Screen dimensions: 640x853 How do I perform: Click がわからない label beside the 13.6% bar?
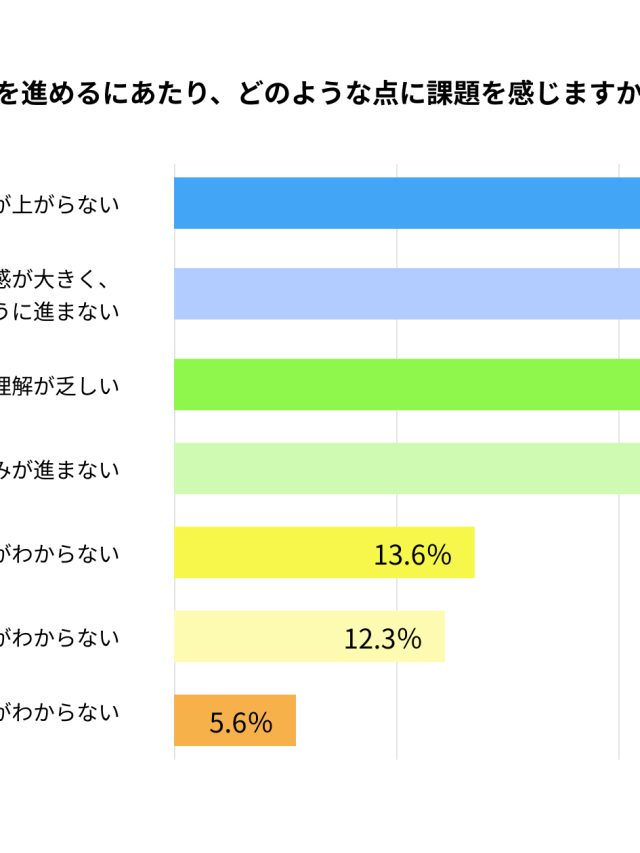coord(59,553)
